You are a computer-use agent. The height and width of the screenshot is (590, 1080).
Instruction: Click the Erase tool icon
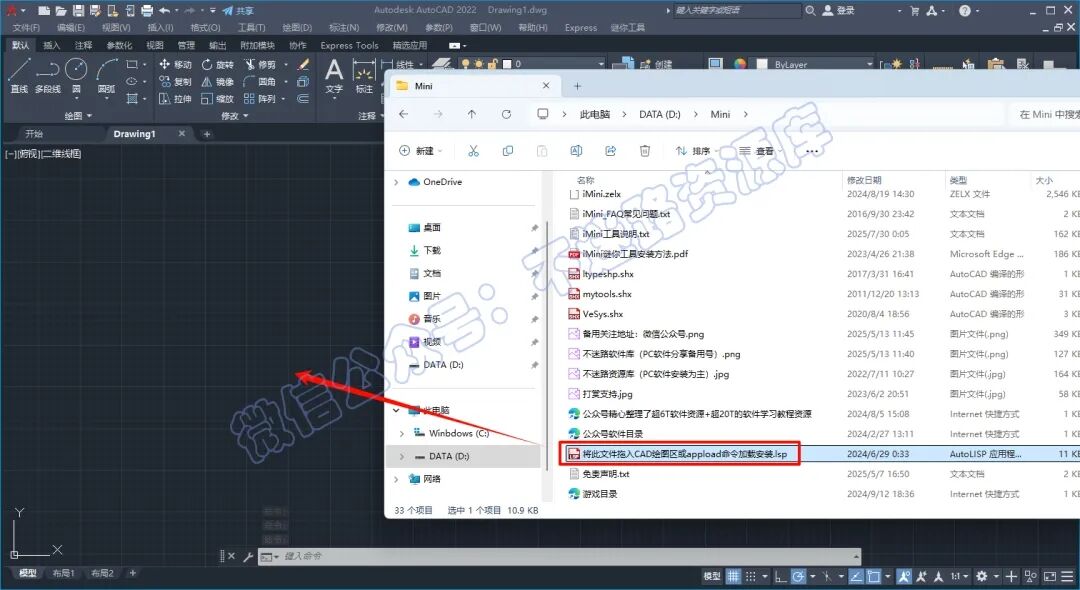pyautogui.click(x=303, y=64)
